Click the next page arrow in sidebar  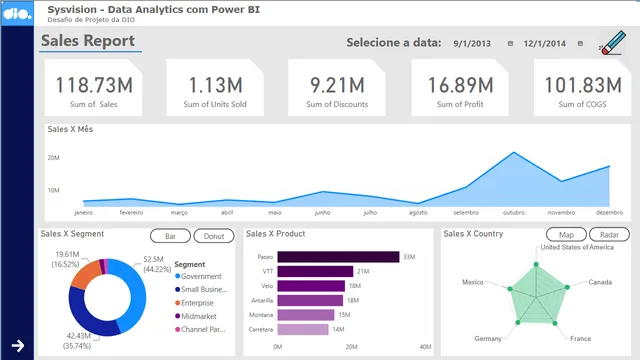click(18, 346)
